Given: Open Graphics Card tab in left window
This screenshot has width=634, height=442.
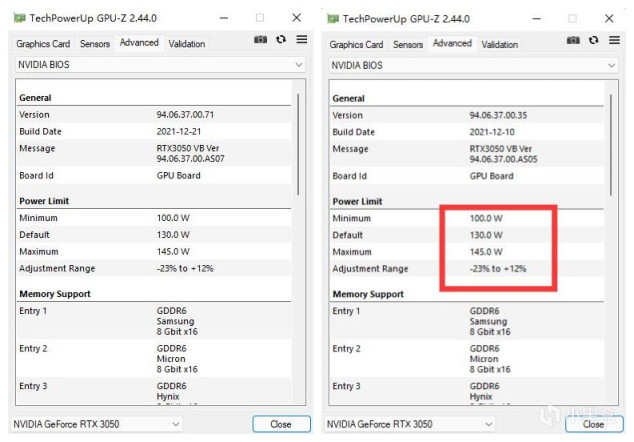Looking at the screenshot, I should click(x=43, y=44).
